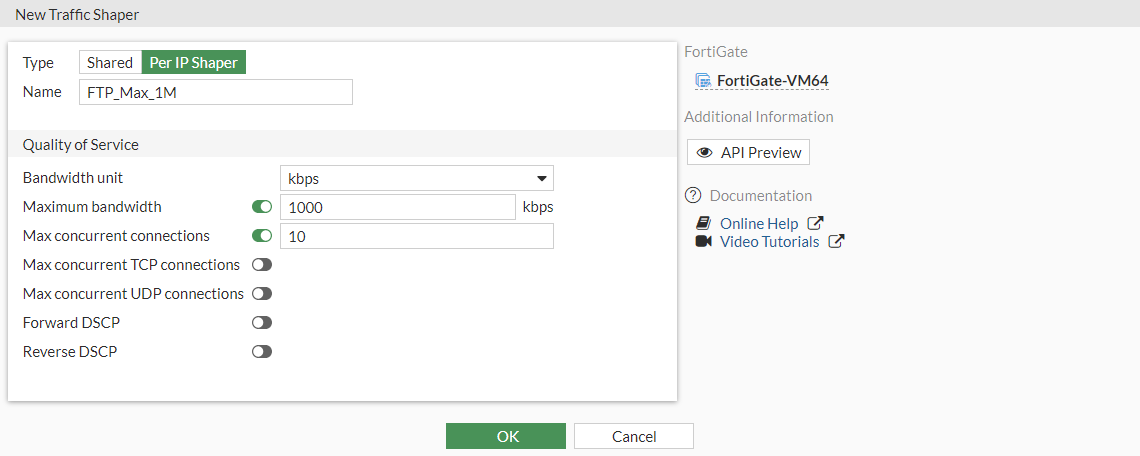
Task: Click the eye icon in API Preview
Action: 705,153
